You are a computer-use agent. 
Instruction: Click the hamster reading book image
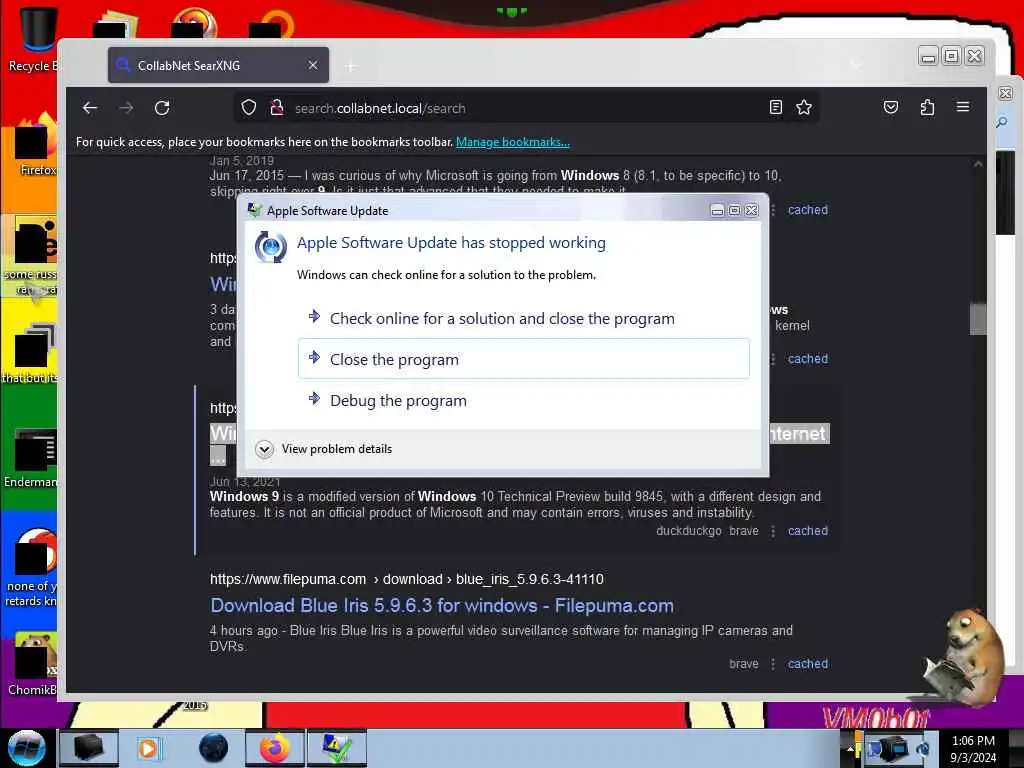pyautogui.click(x=963, y=656)
